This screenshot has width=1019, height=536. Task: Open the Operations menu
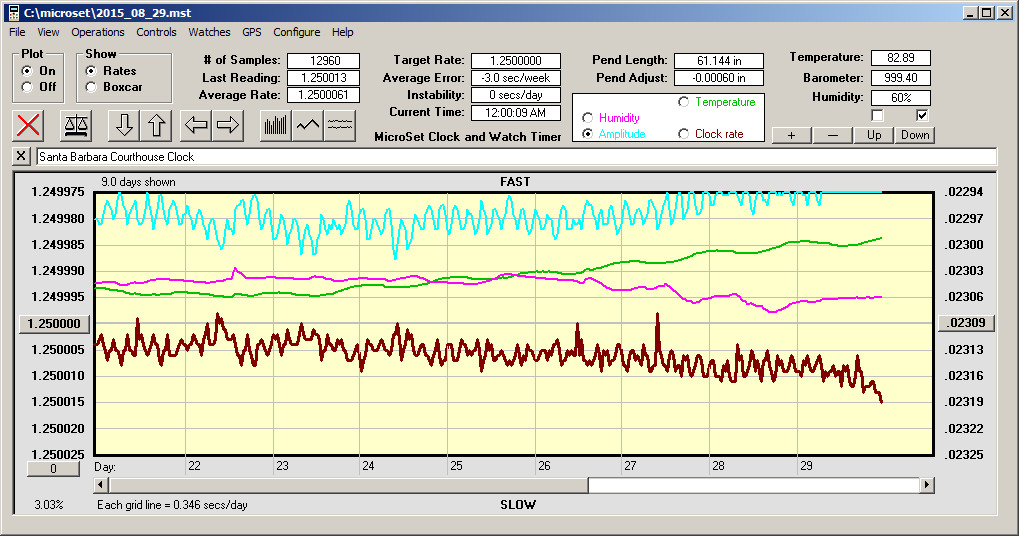97,32
